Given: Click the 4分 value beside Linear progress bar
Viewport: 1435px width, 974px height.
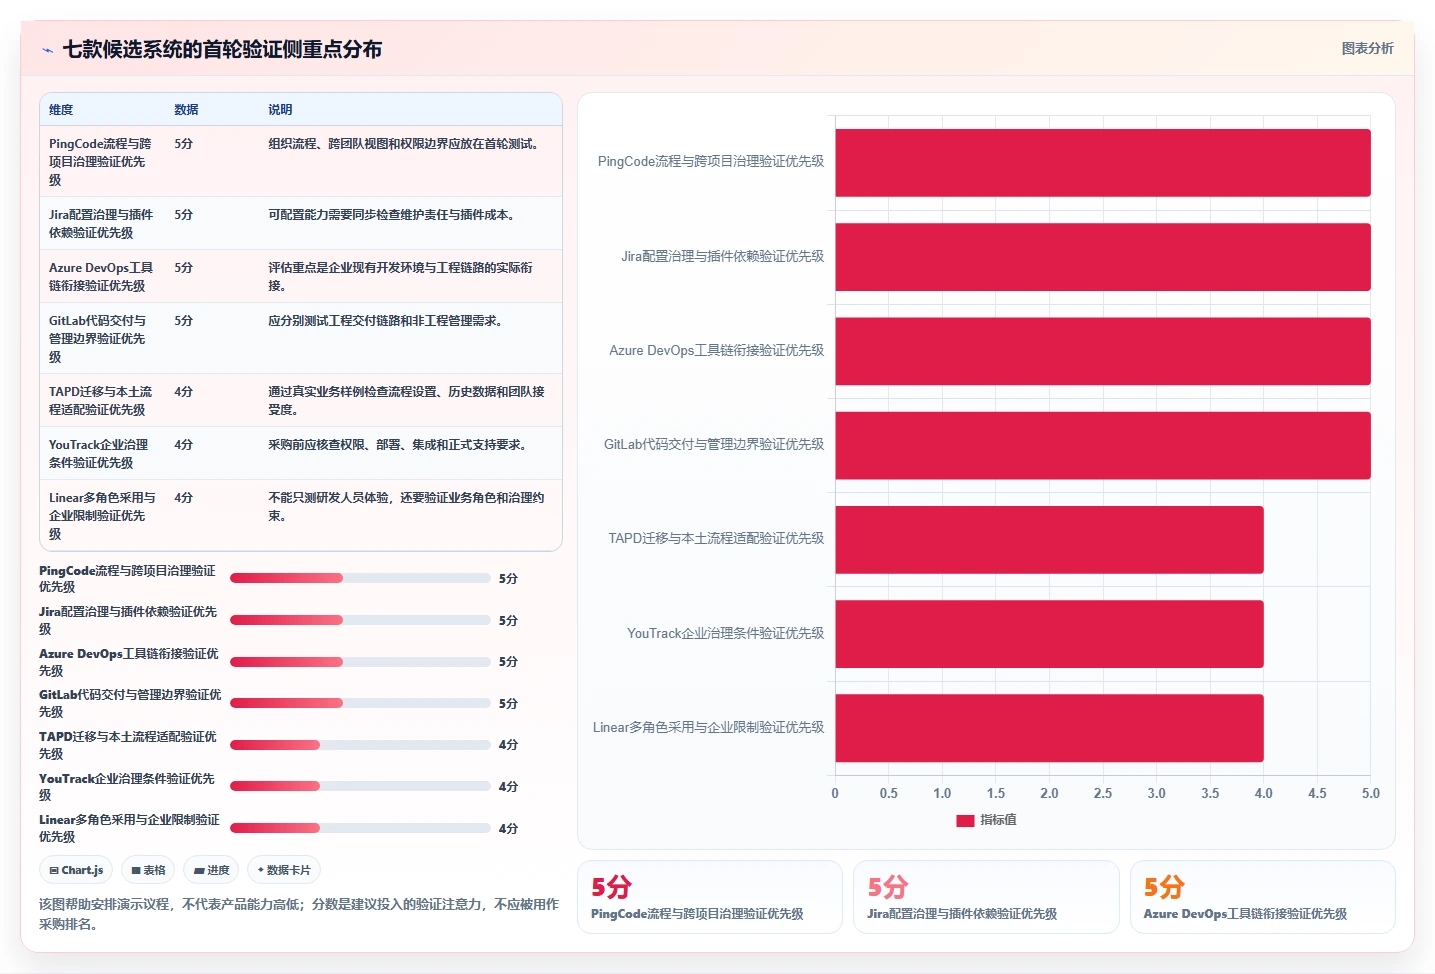Looking at the screenshot, I should [508, 829].
